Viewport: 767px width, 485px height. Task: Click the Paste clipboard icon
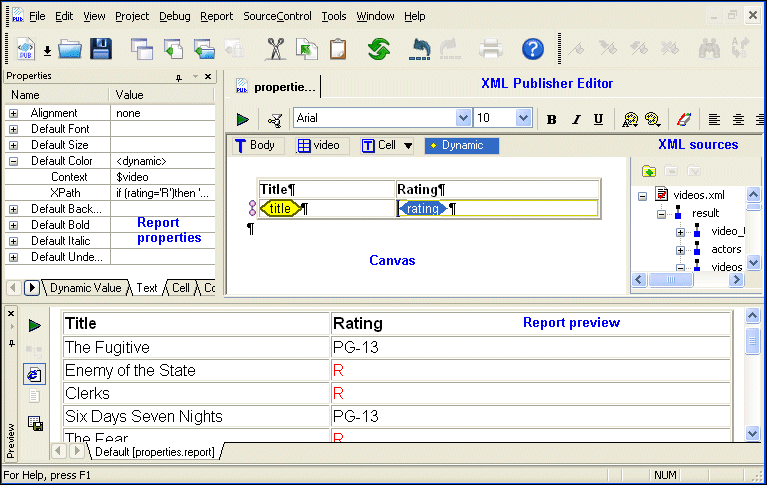[x=338, y=49]
